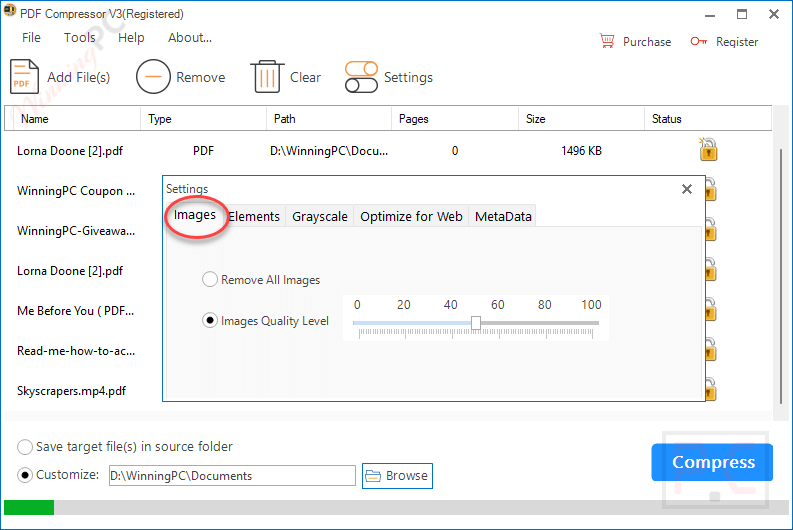Screen dimensions: 793x530
Task: Sort by the Path column header
Action: click(329, 119)
